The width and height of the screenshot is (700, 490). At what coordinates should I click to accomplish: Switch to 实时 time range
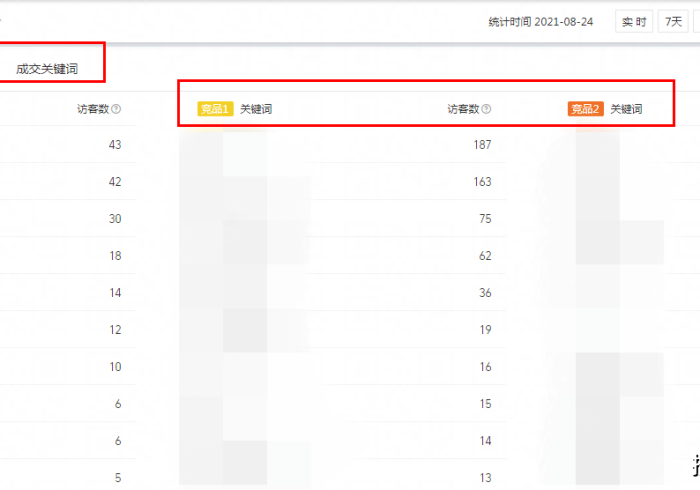coord(634,21)
